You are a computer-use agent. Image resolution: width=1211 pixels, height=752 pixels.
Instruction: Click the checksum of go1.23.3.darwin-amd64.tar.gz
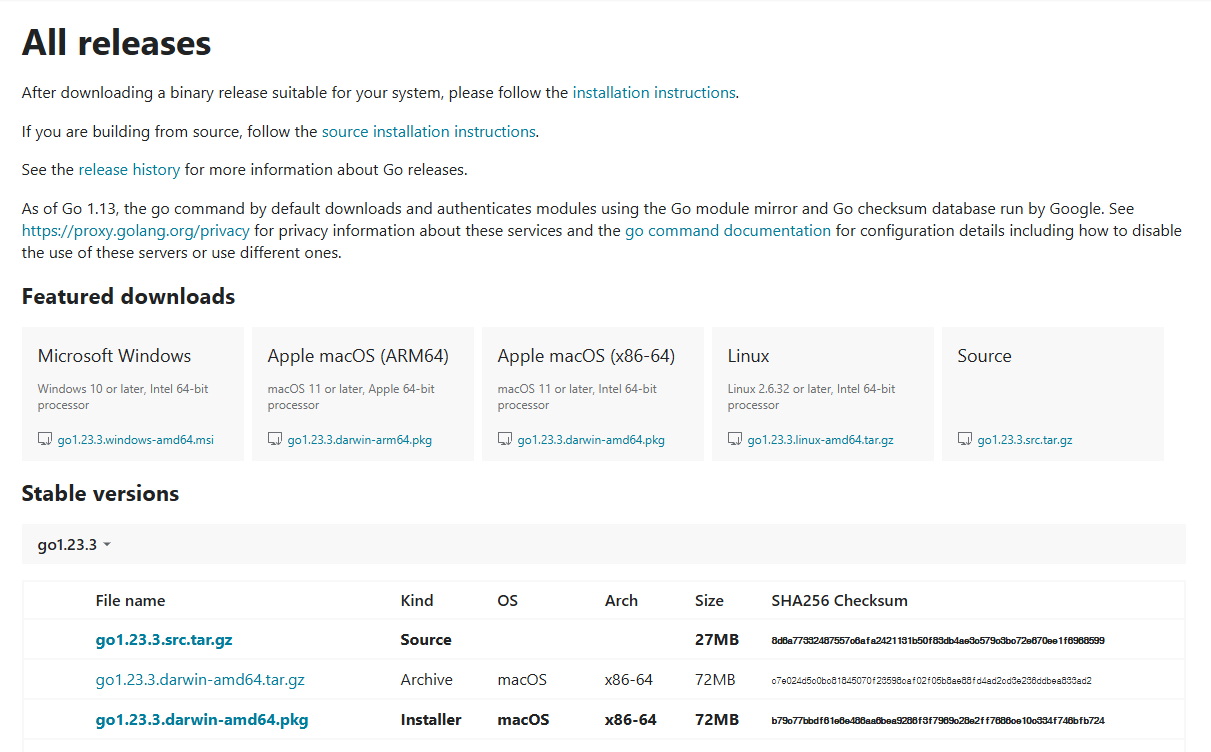point(931,680)
